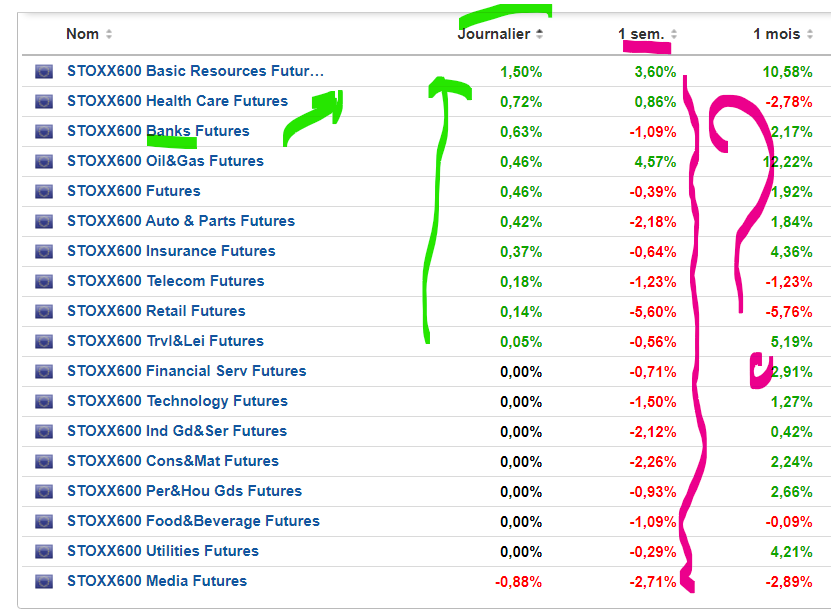Viewport: 831px width, 615px height.
Task: Select the STOXX600 Futures index row
Action: 426,191
